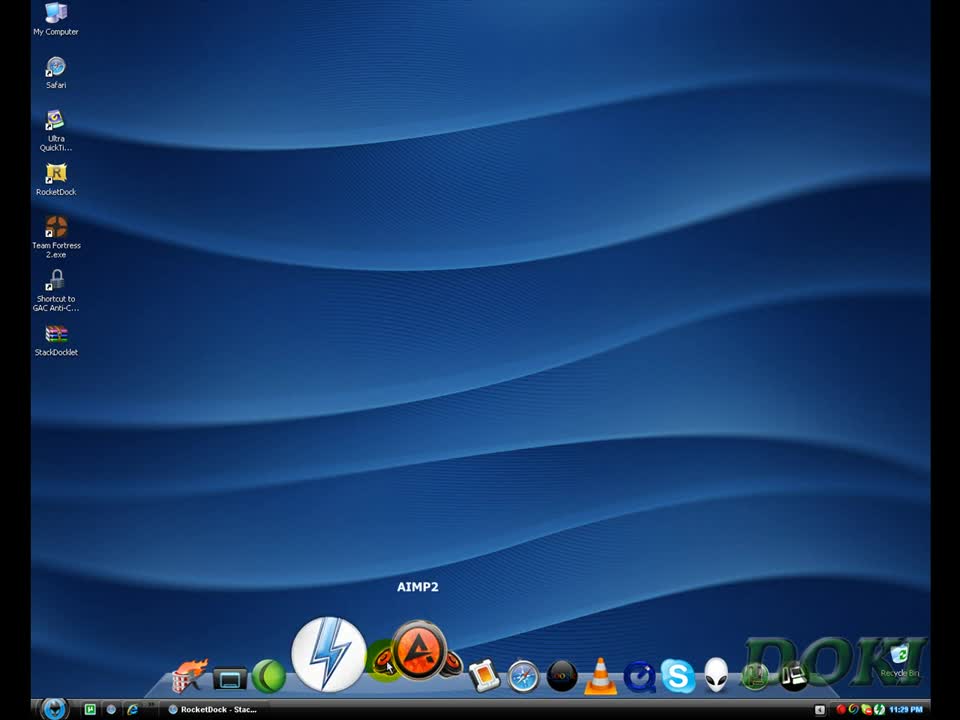Click the green lightning system tray icon
This screenshot has height=720, width=960.
pyautogui.click(x=879, y=710)
